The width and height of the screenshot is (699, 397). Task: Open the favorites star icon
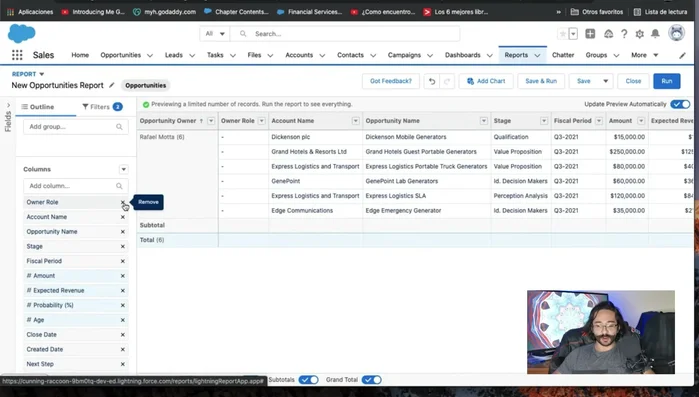pos(563,34)
